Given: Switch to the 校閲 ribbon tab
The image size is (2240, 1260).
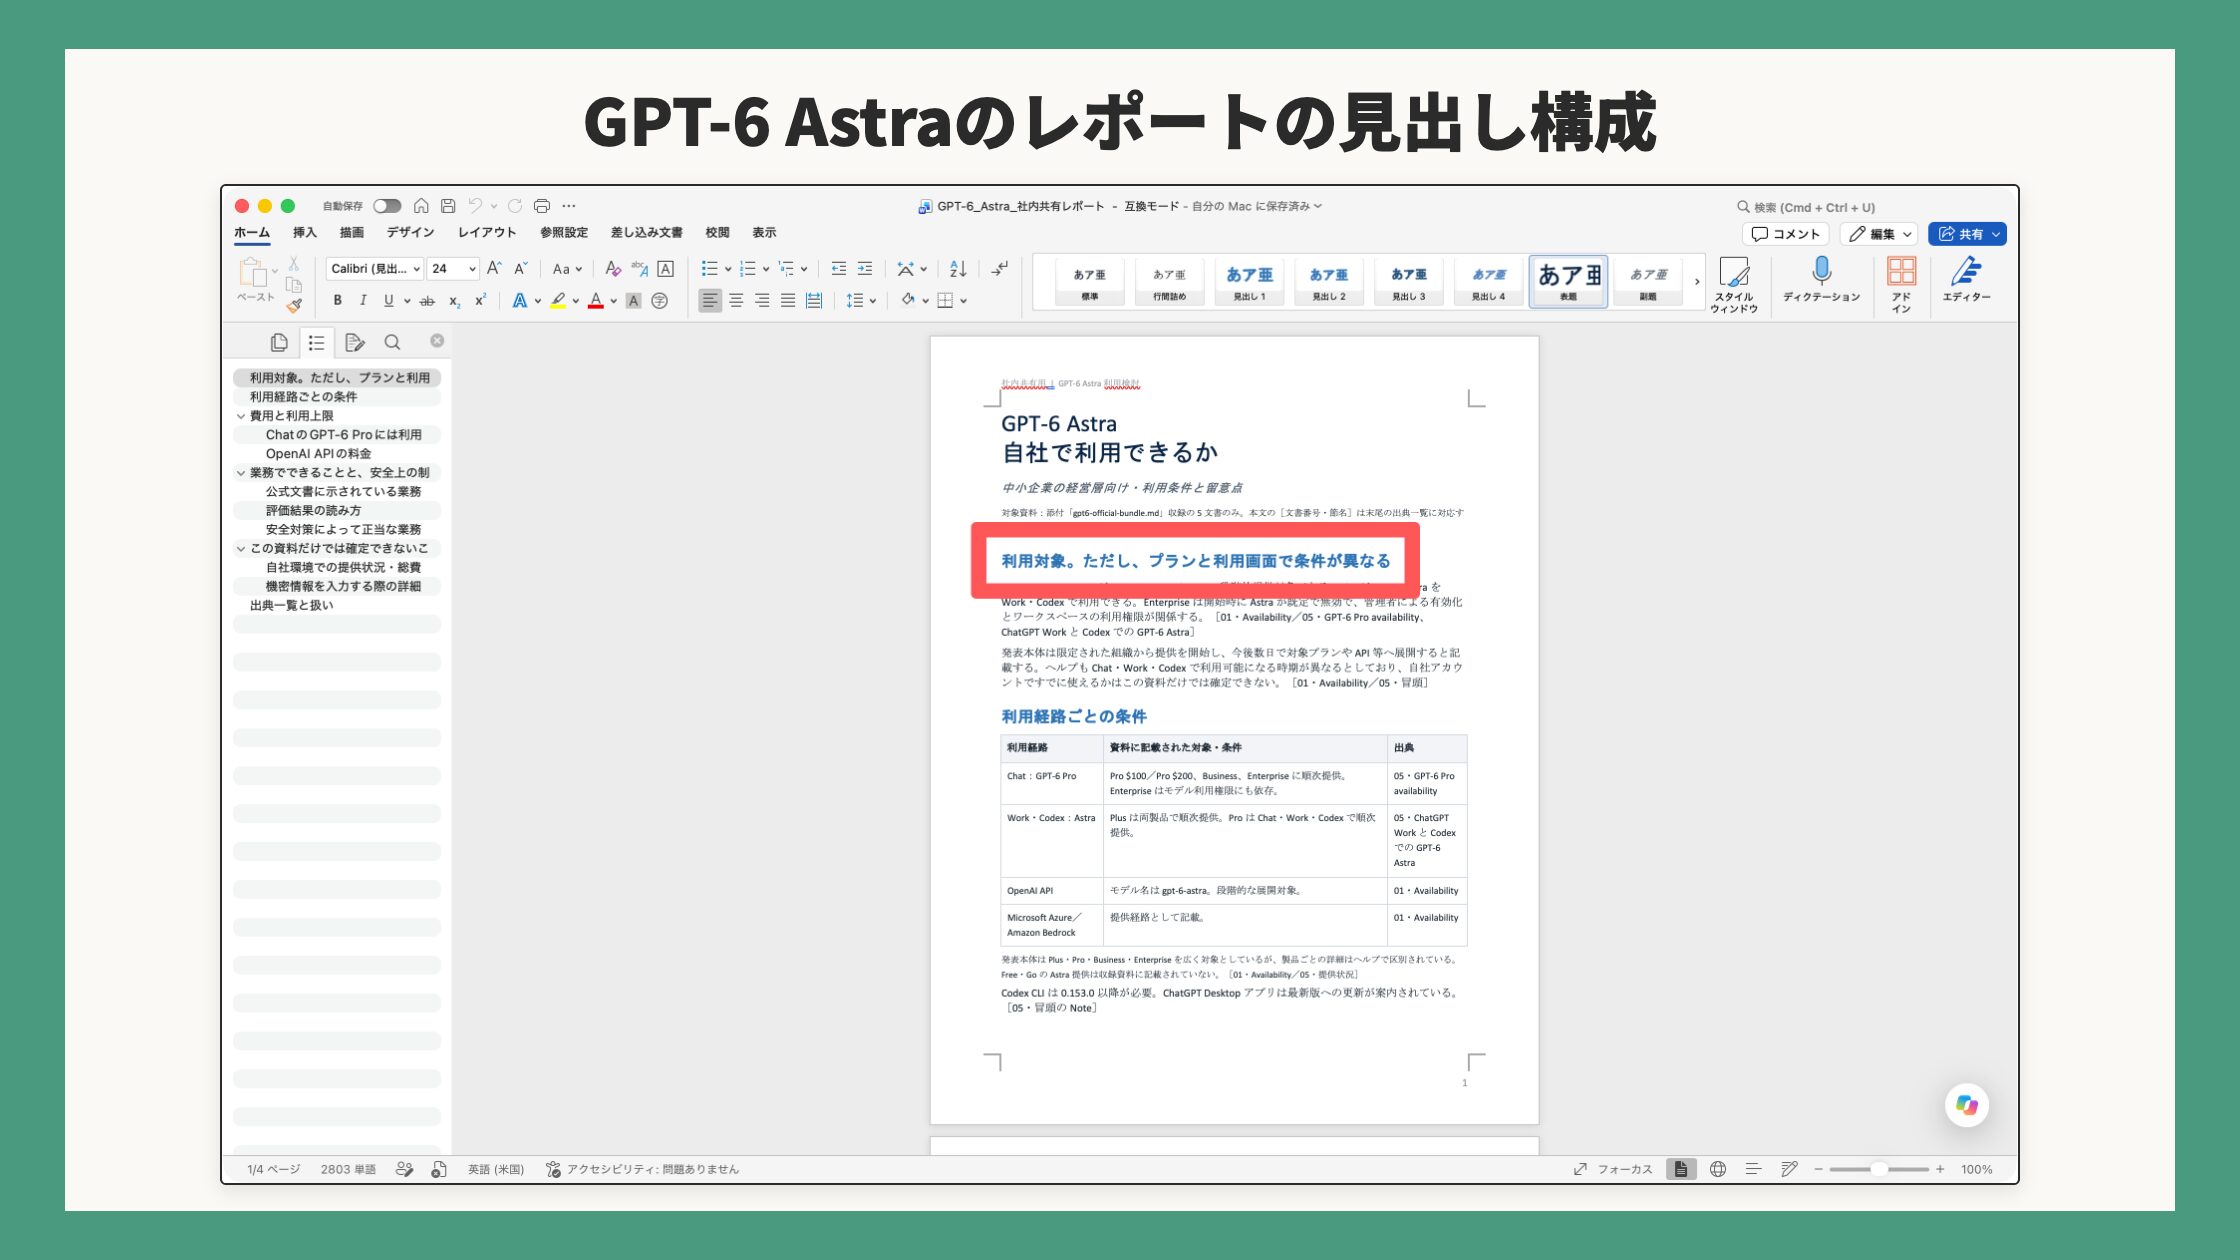Looking at the screenshot, I should pos(717,232).
